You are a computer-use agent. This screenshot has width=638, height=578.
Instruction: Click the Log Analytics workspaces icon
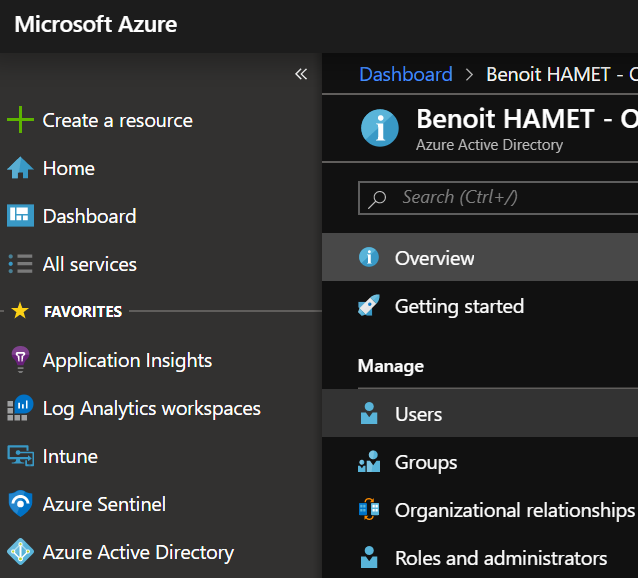pos(20,408)
